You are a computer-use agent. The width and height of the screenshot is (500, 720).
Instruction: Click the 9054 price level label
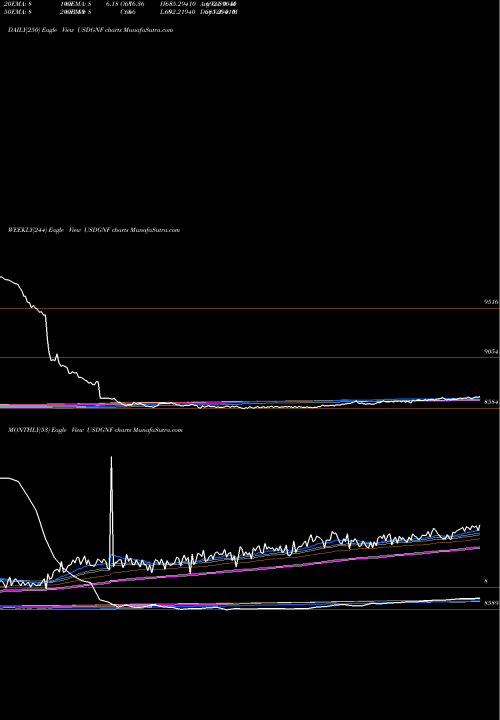click(x=491, y=351)
